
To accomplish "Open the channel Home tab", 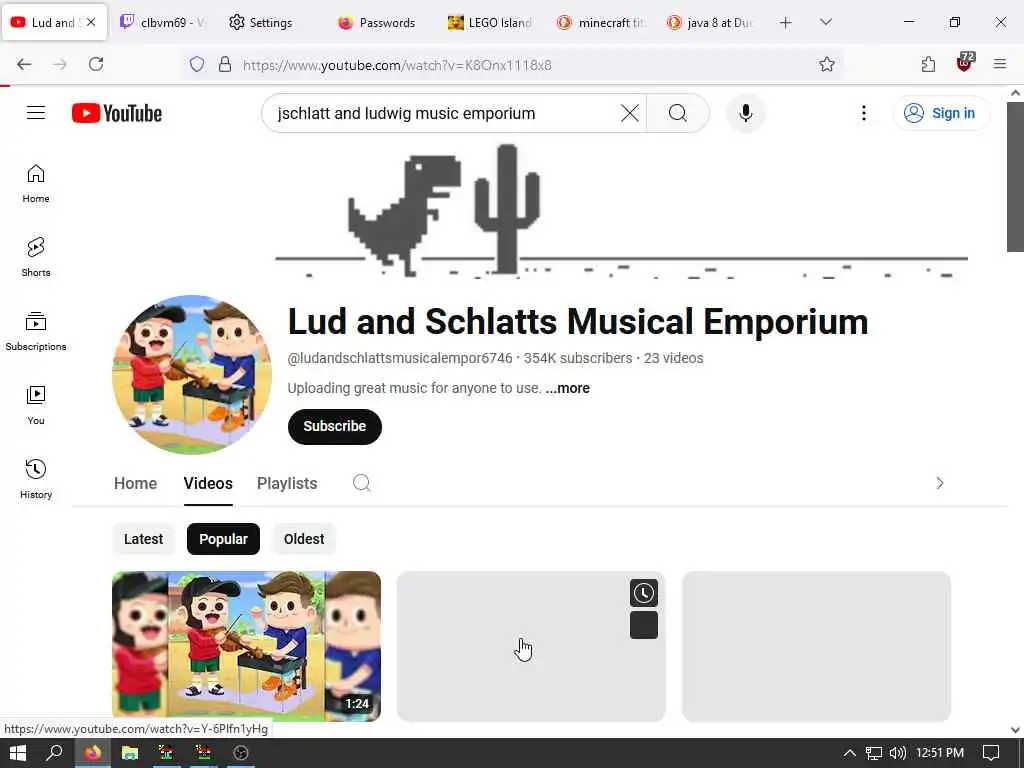I will coord(135,483).
